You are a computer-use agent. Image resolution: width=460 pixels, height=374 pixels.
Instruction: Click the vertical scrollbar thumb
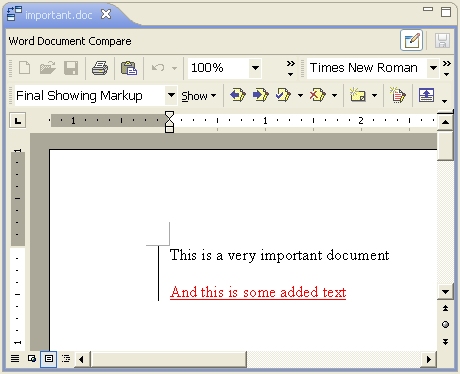click(x=445, y=145)
